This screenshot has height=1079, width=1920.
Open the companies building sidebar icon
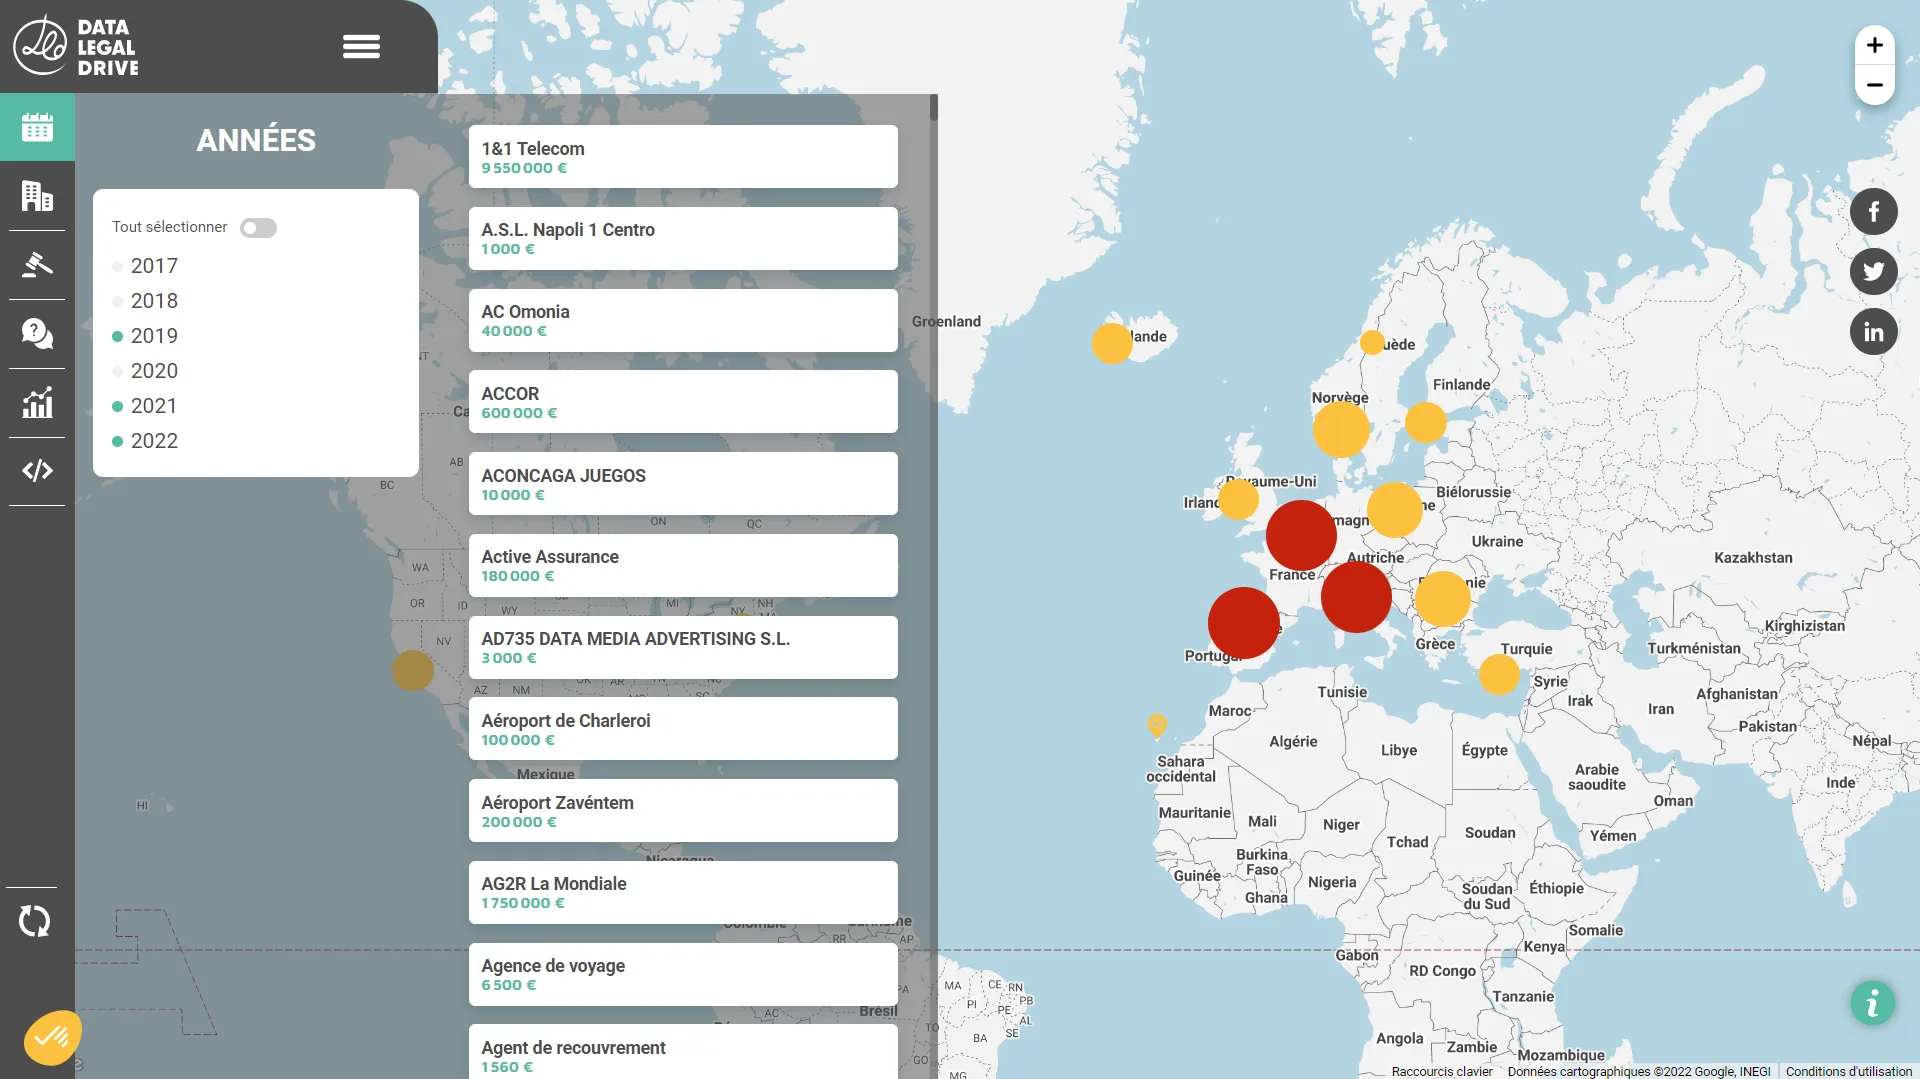[37, 196]
